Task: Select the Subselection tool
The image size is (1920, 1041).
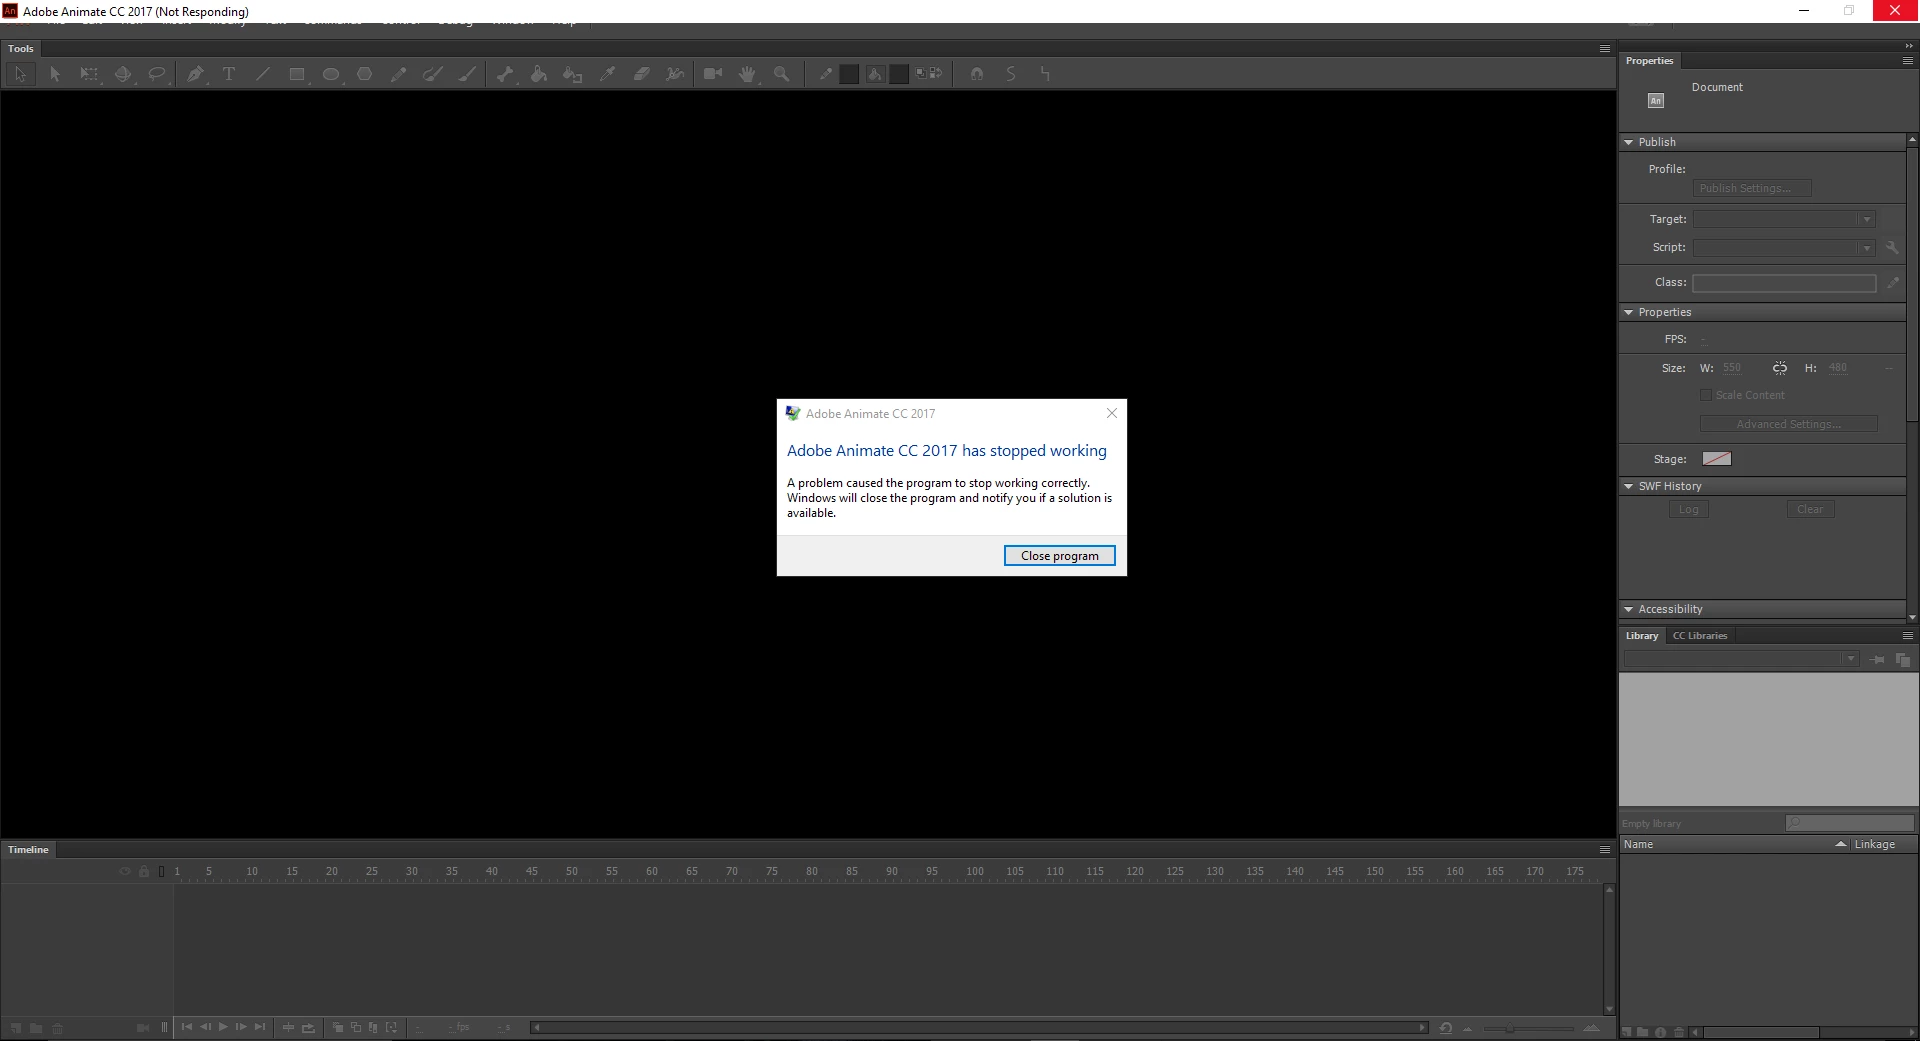Action: [55, 74]
